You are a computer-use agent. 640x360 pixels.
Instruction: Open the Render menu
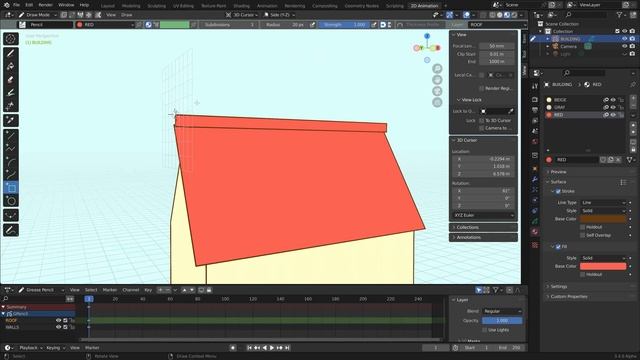pyautogui.click(x=45, y=5)
